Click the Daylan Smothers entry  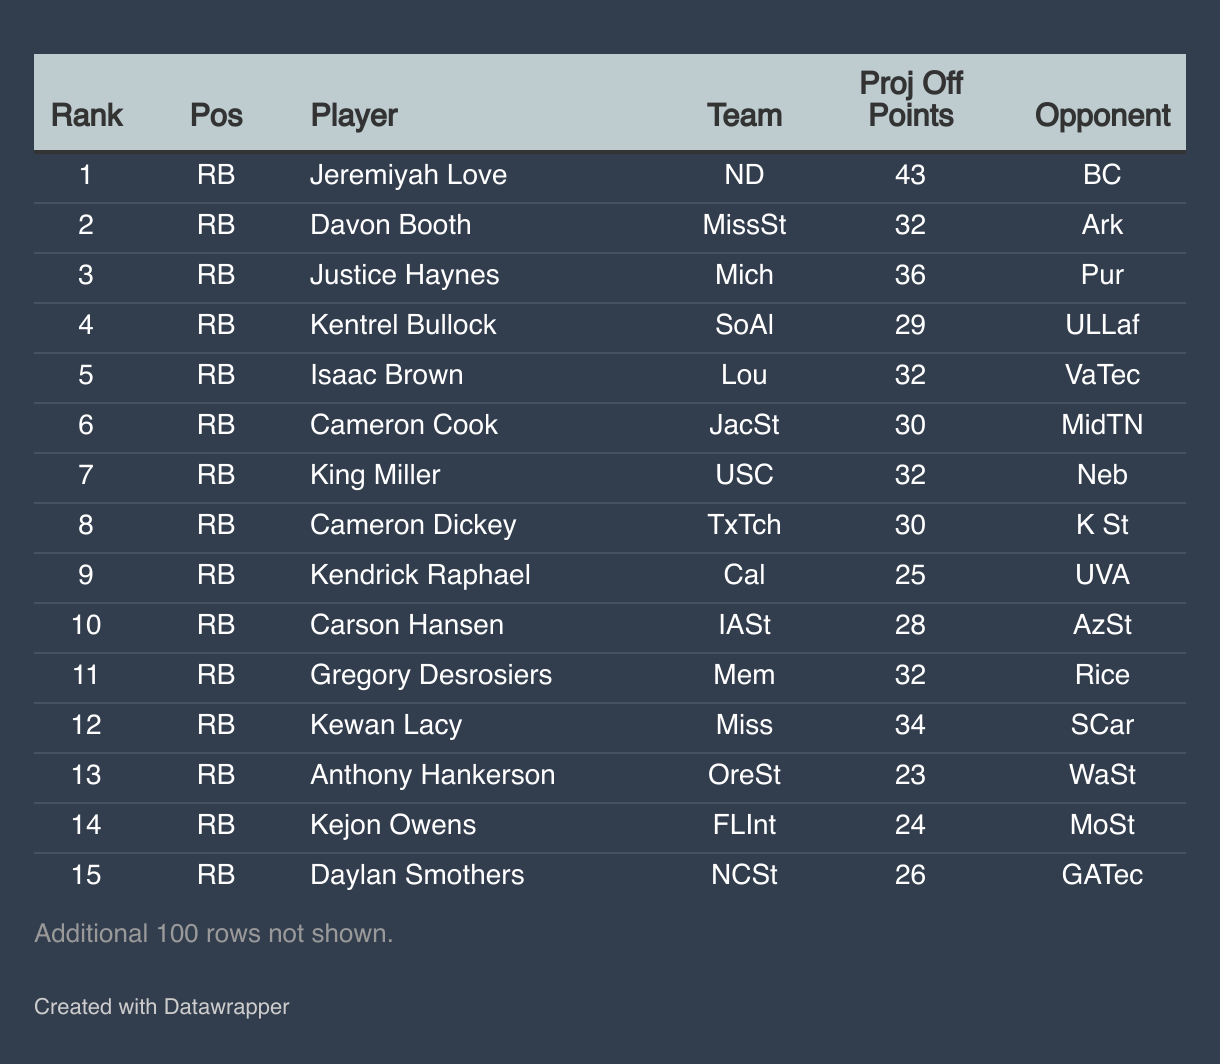416,875
